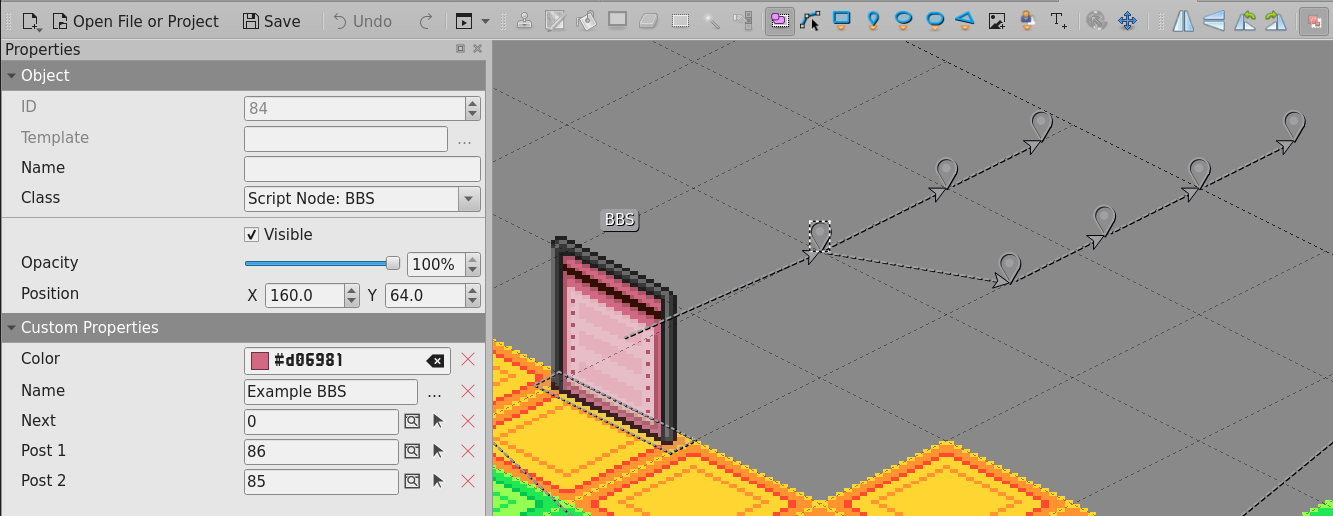1333x516 pixels.
Task: Choose the Insert Tile tool
Action: pos(996,21)
